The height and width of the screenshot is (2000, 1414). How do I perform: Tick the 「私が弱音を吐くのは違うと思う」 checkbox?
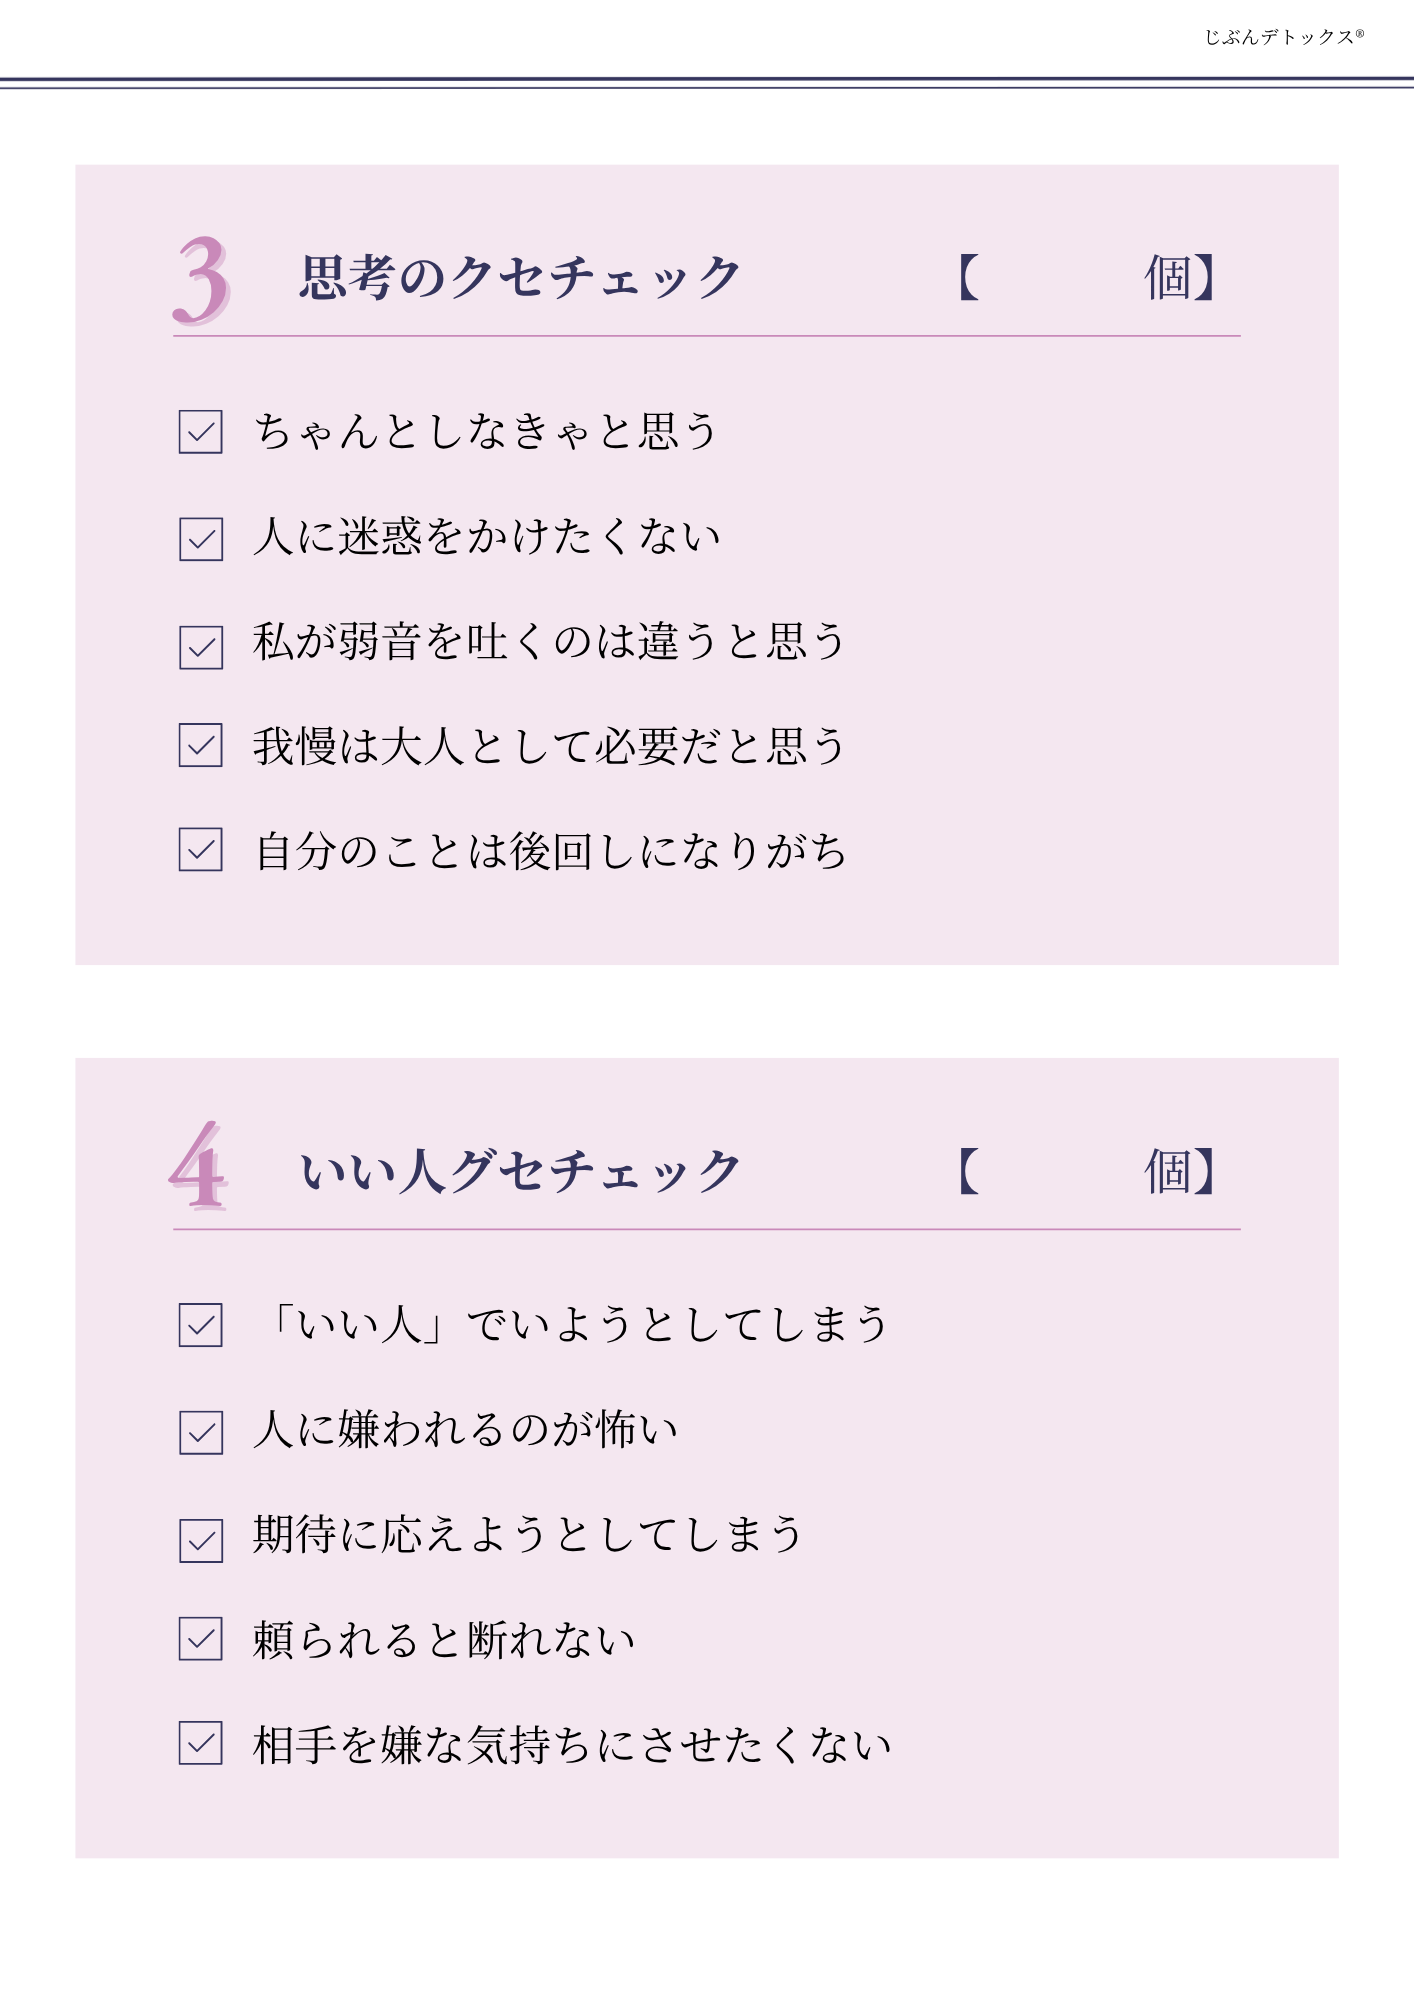(200, 647)
